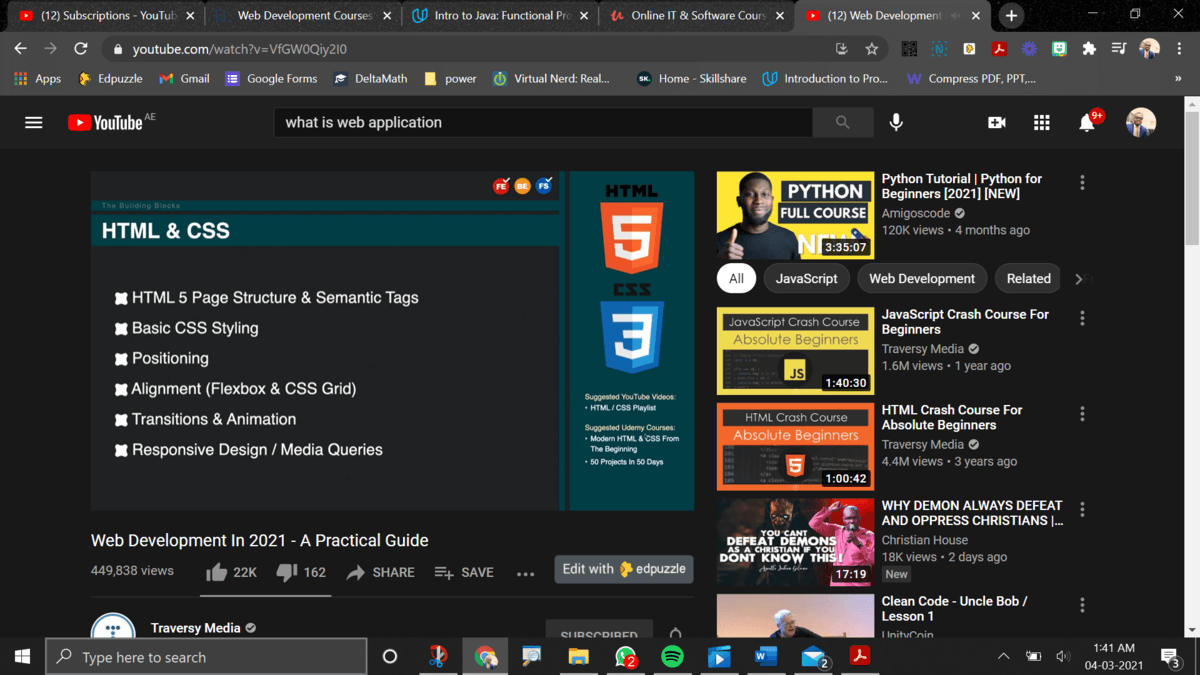The height and width of the screenshot is (675, 1200).
Task: Open options for WHY DEMON ALWAYS DEFEAT video
Action: click(1082, 509)
